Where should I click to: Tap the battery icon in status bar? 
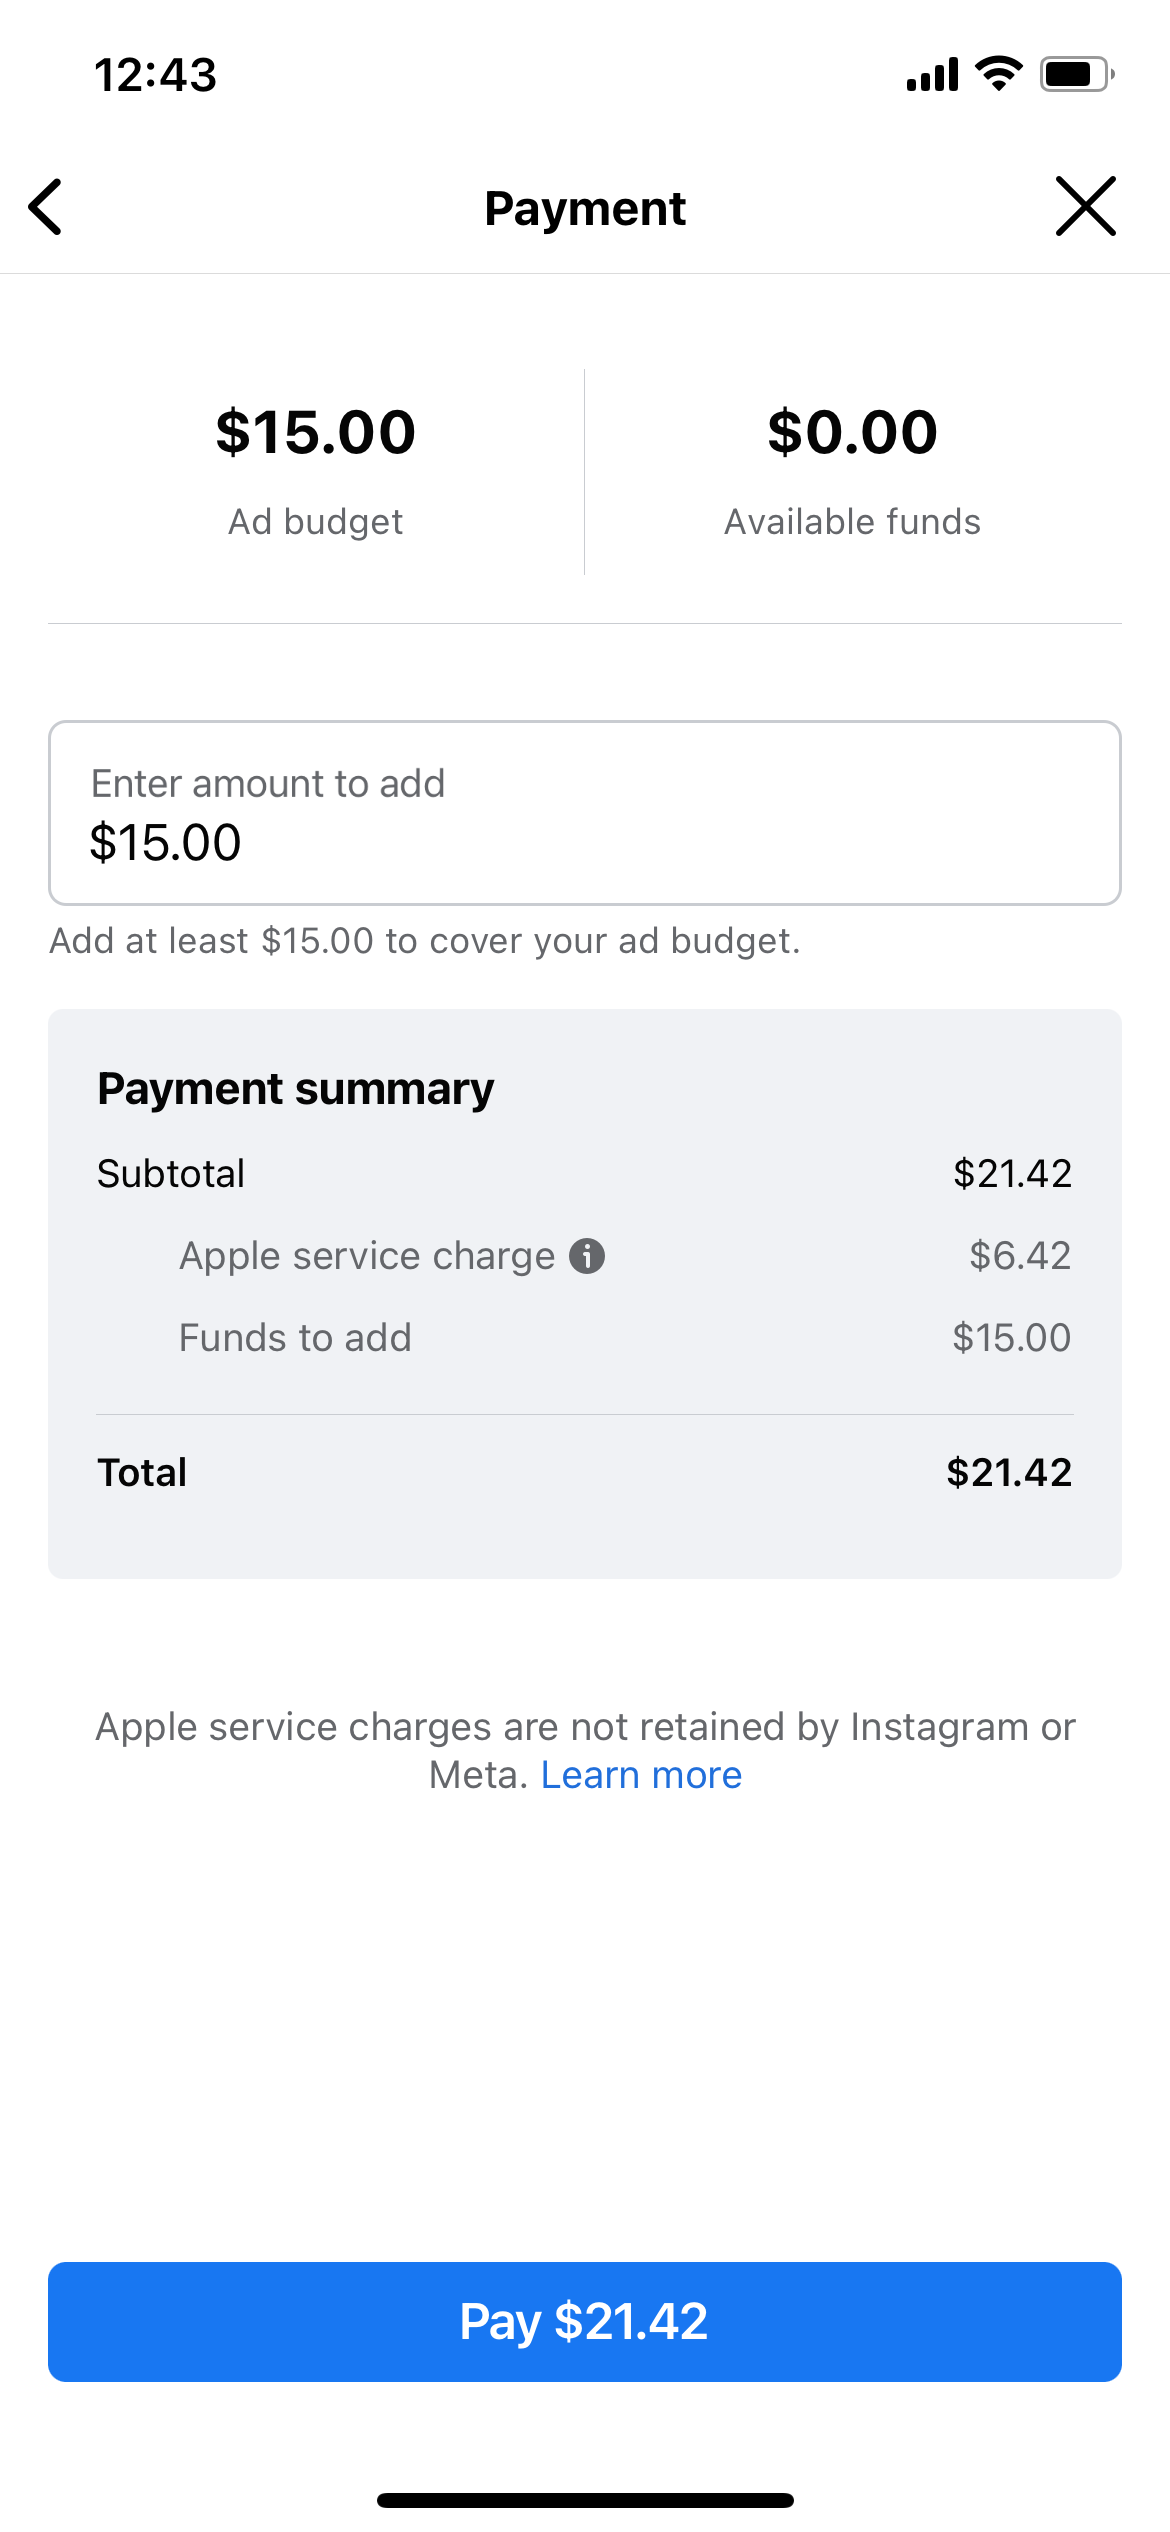[1076, 74]
